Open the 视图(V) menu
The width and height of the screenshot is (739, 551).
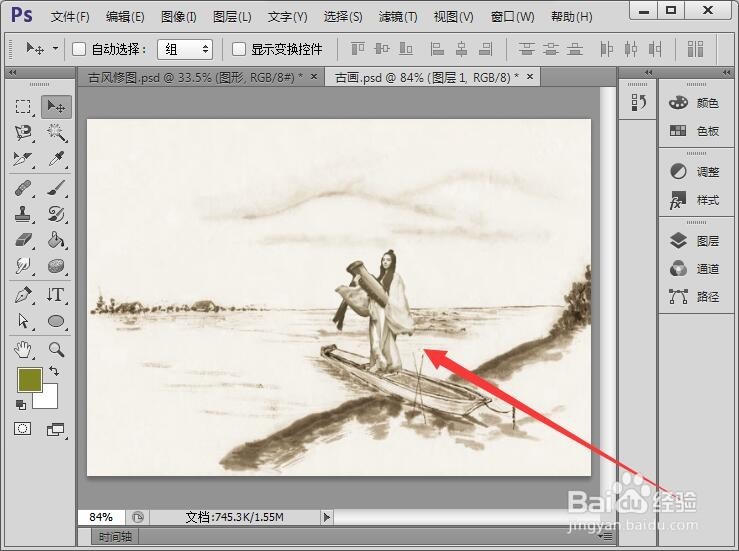(x=453, y=17)
